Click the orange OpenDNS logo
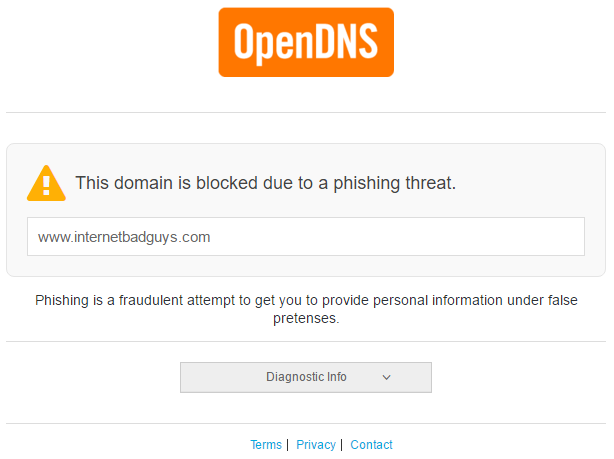The height and width of the screenshot is (459, 614). 306,42
